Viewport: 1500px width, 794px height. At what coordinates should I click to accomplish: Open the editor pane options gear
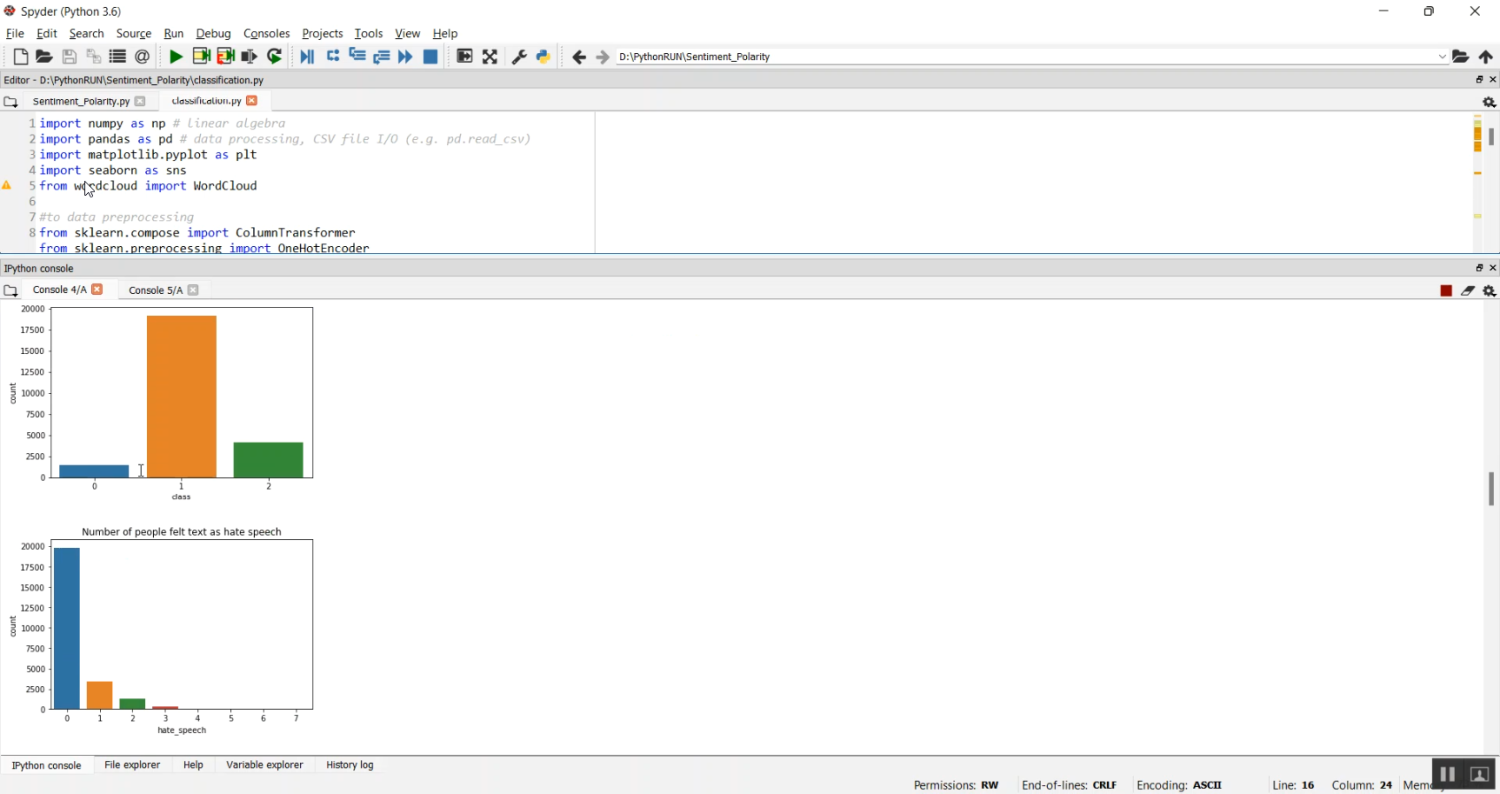1489,102
